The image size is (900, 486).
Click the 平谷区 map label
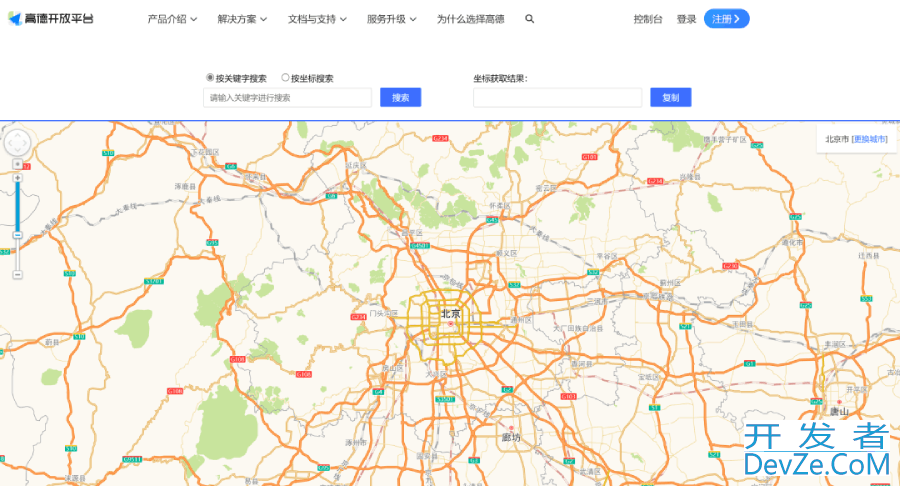607,256
